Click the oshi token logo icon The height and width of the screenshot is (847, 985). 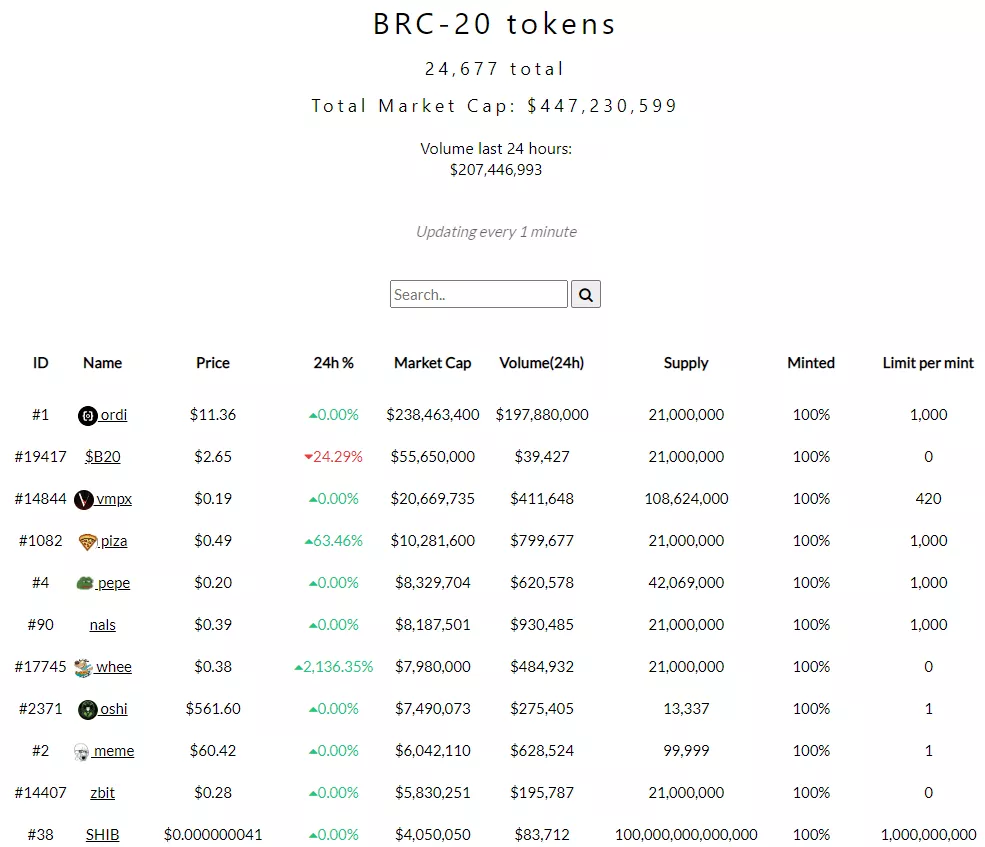click(x=88, y=709)
